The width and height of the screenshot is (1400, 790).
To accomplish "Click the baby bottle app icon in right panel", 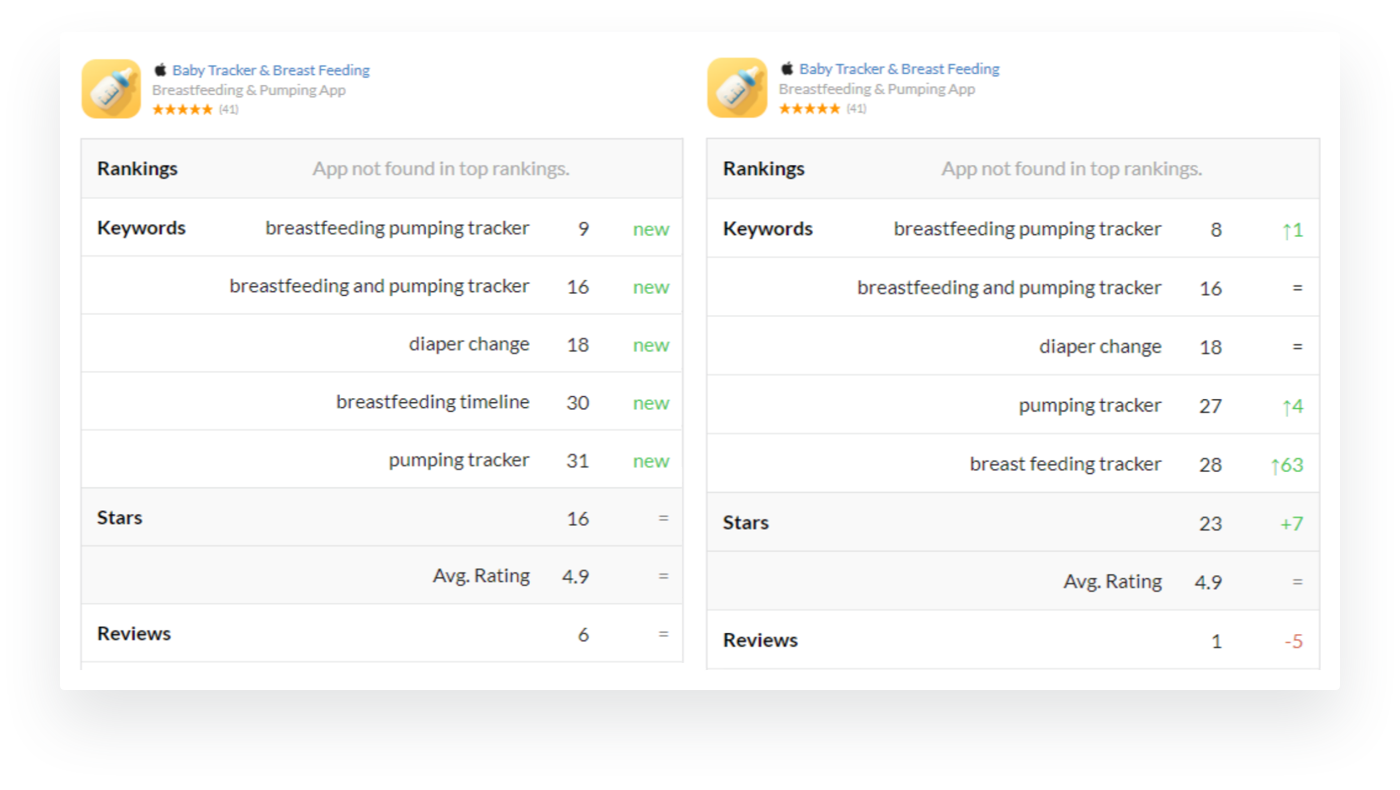I will (737, 88).
